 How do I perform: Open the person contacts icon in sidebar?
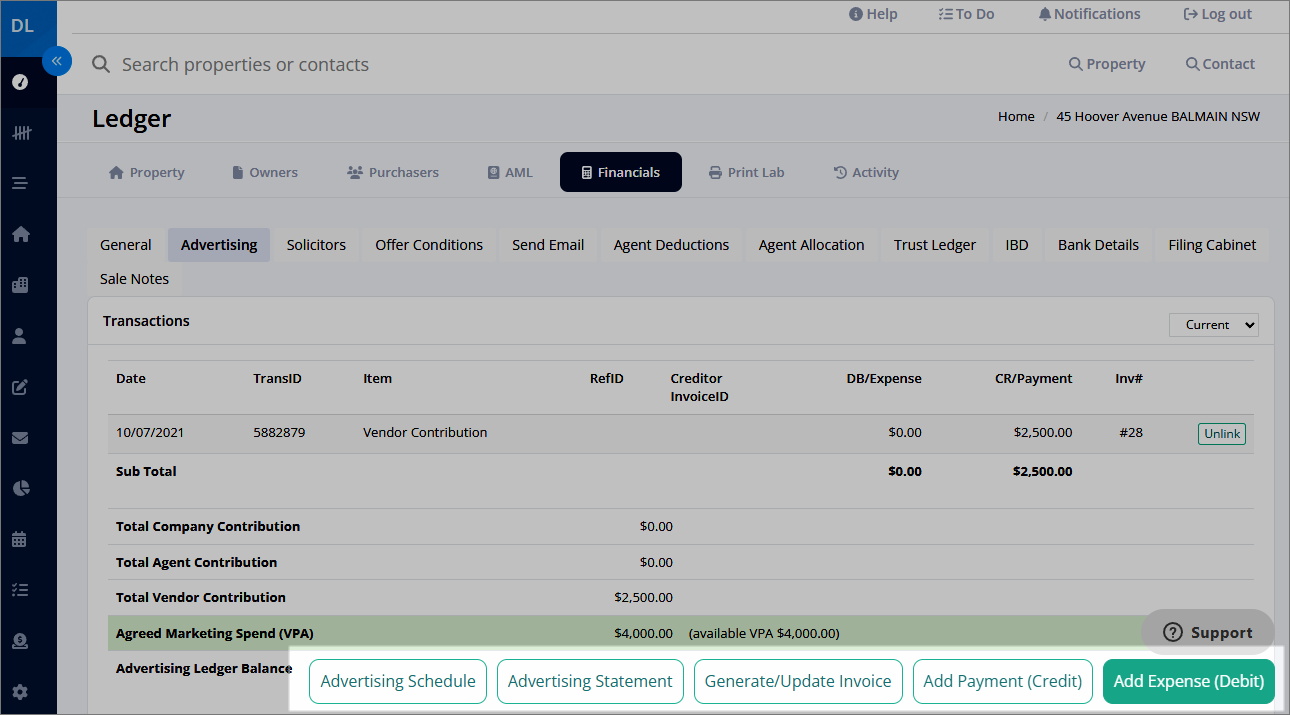[x=20, y=336]
